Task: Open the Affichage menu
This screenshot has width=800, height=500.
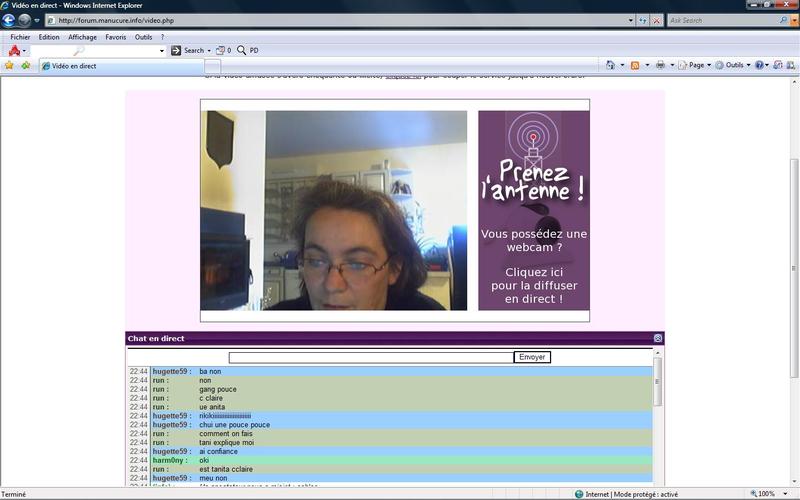Action: (82, 37)
